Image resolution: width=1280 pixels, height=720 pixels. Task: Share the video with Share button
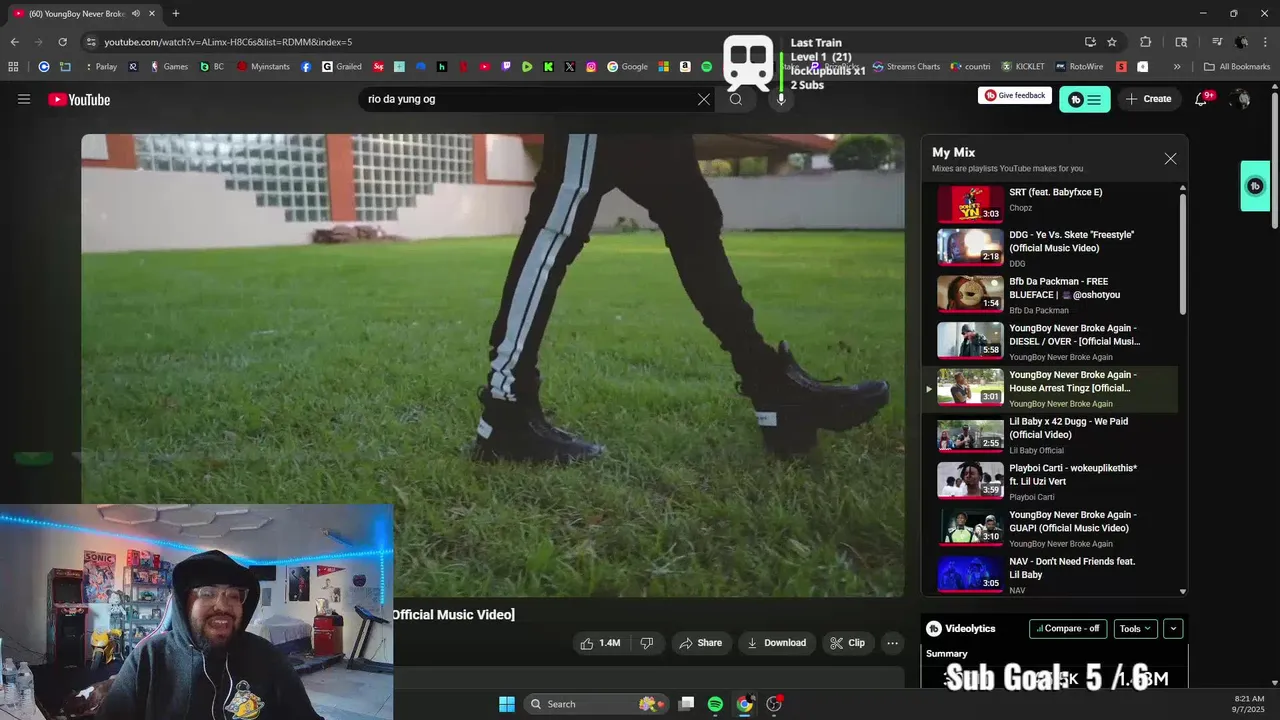pos(700,643)
